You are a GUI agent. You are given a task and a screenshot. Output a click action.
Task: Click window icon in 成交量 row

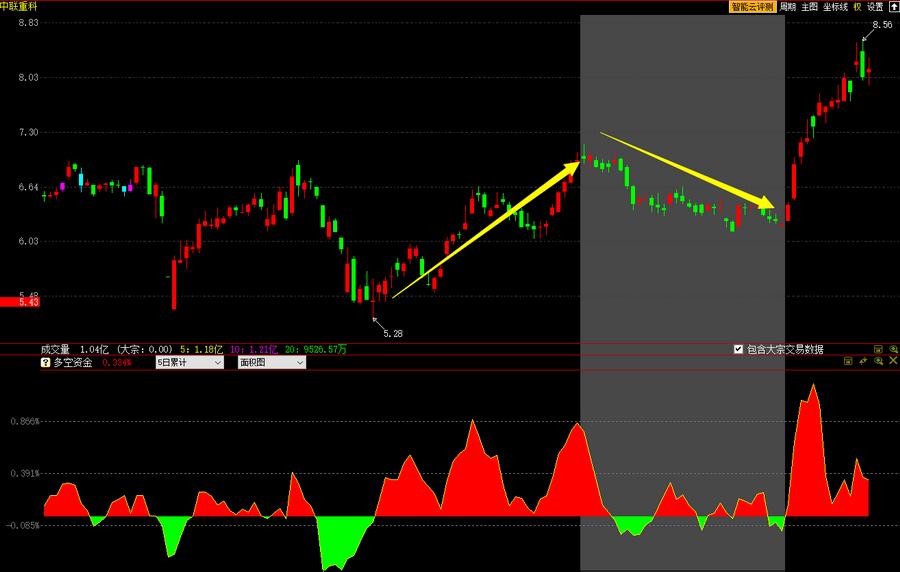(x=878, y=349)
